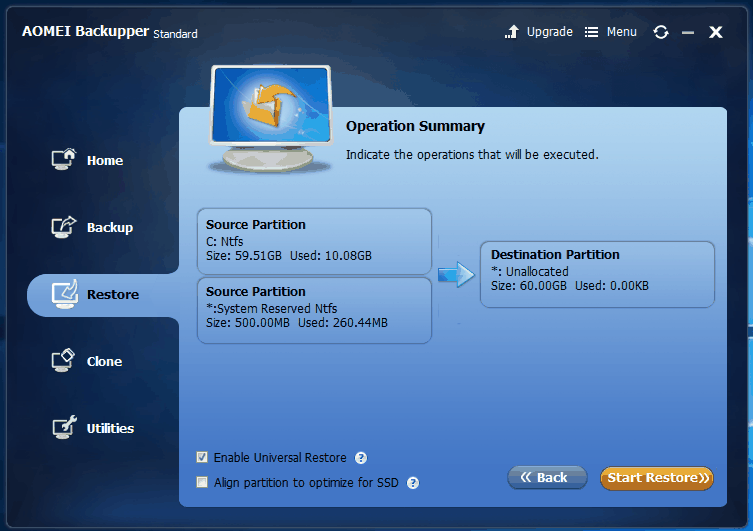Minimize the AOMEI Backupper window
This screenshot has height=531, width=753.
(x=688, y=33)
